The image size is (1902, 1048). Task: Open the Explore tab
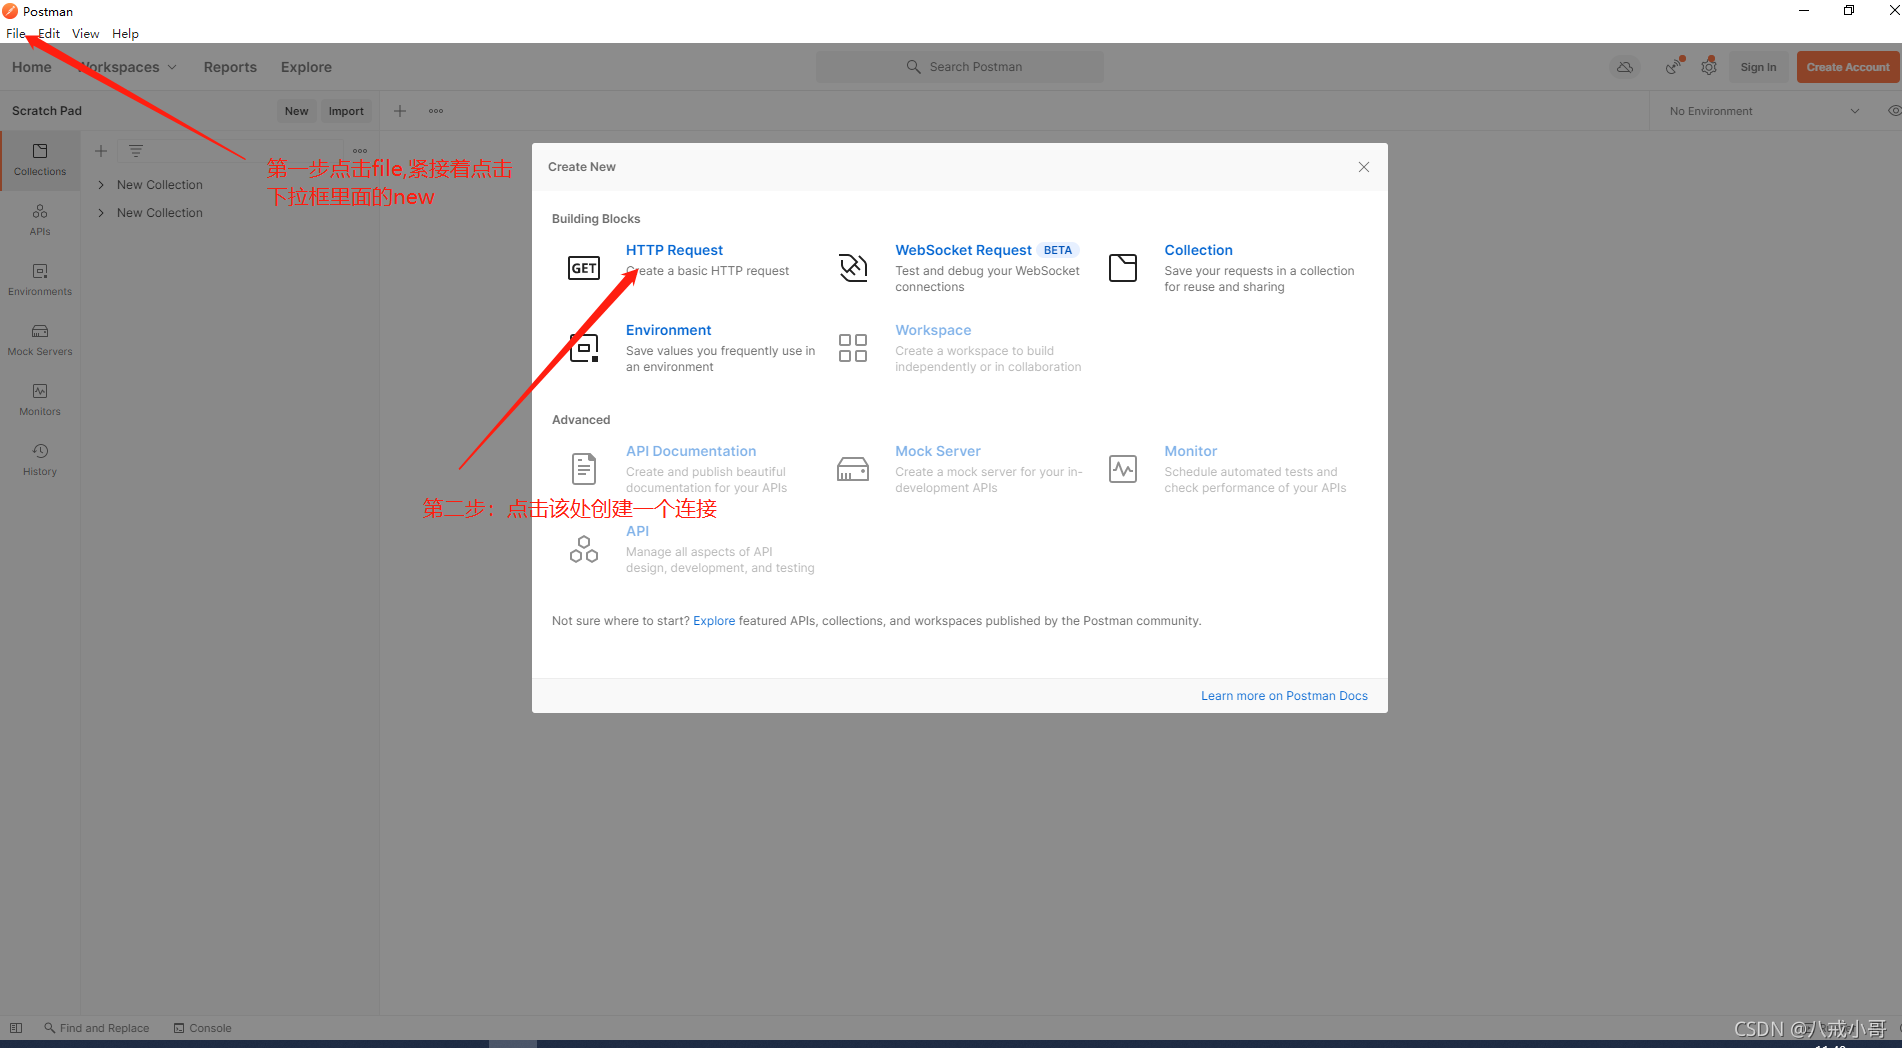(x=306, y=67)
